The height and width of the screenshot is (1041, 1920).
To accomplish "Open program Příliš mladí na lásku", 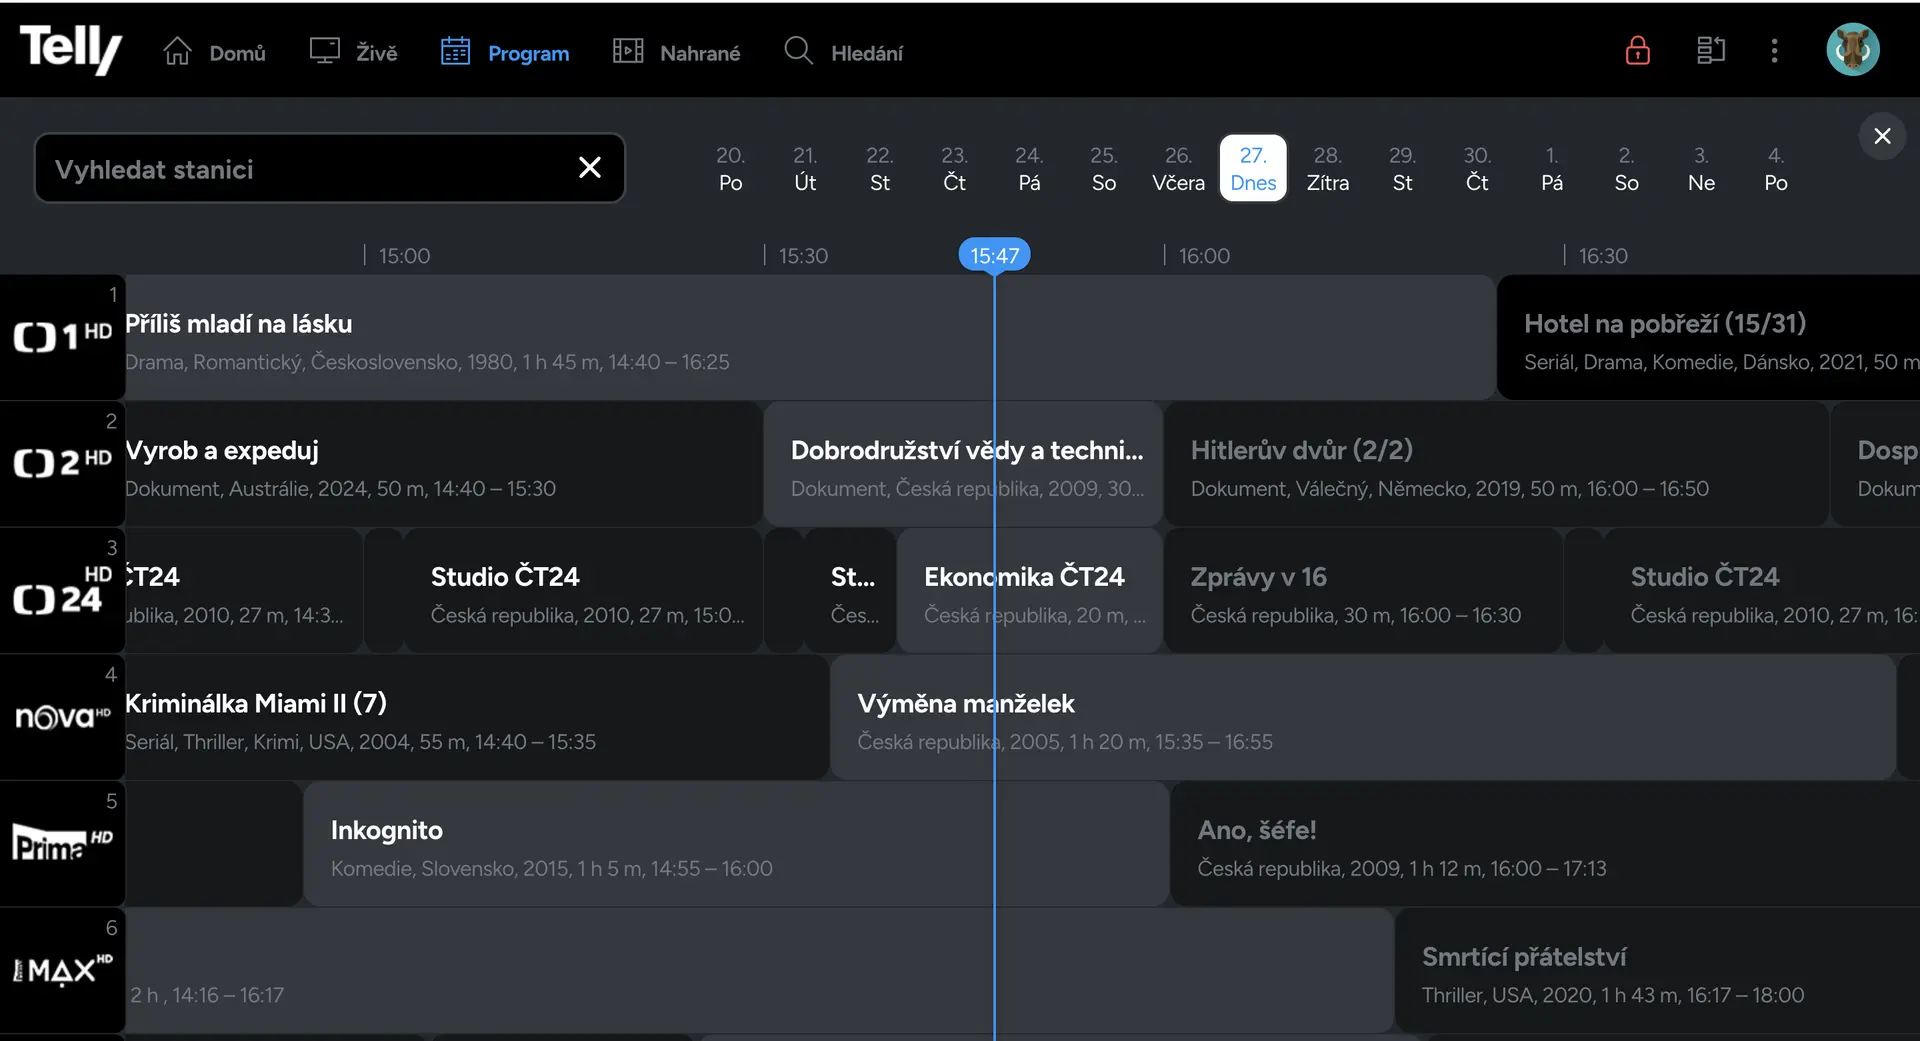I will (x=810, y=337).
